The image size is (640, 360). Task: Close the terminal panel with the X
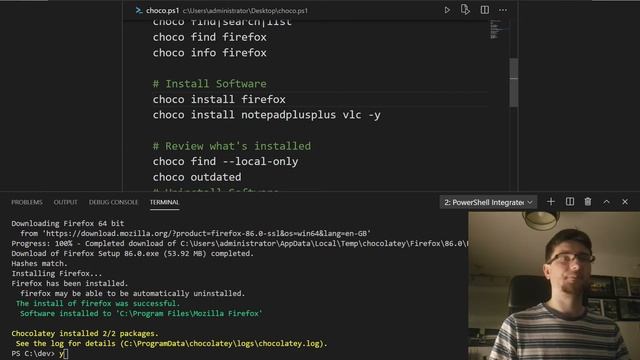[x=625, y=202]
